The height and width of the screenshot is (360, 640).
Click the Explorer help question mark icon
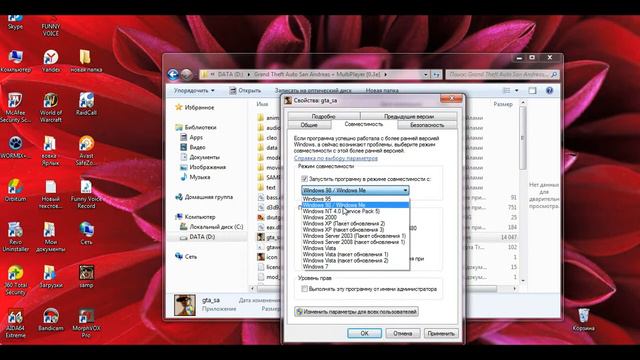549,91
